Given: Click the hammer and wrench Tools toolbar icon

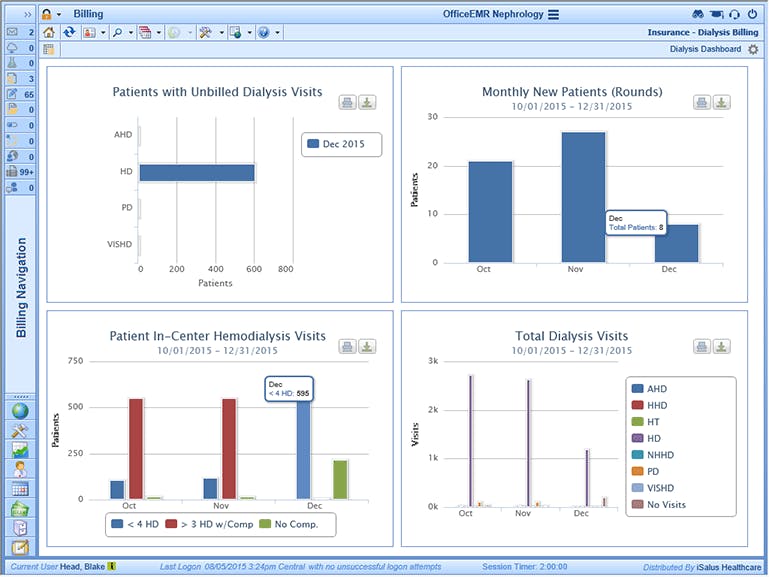Looking at the screenshot, I should pyautogui.click(x=205, y=33).
